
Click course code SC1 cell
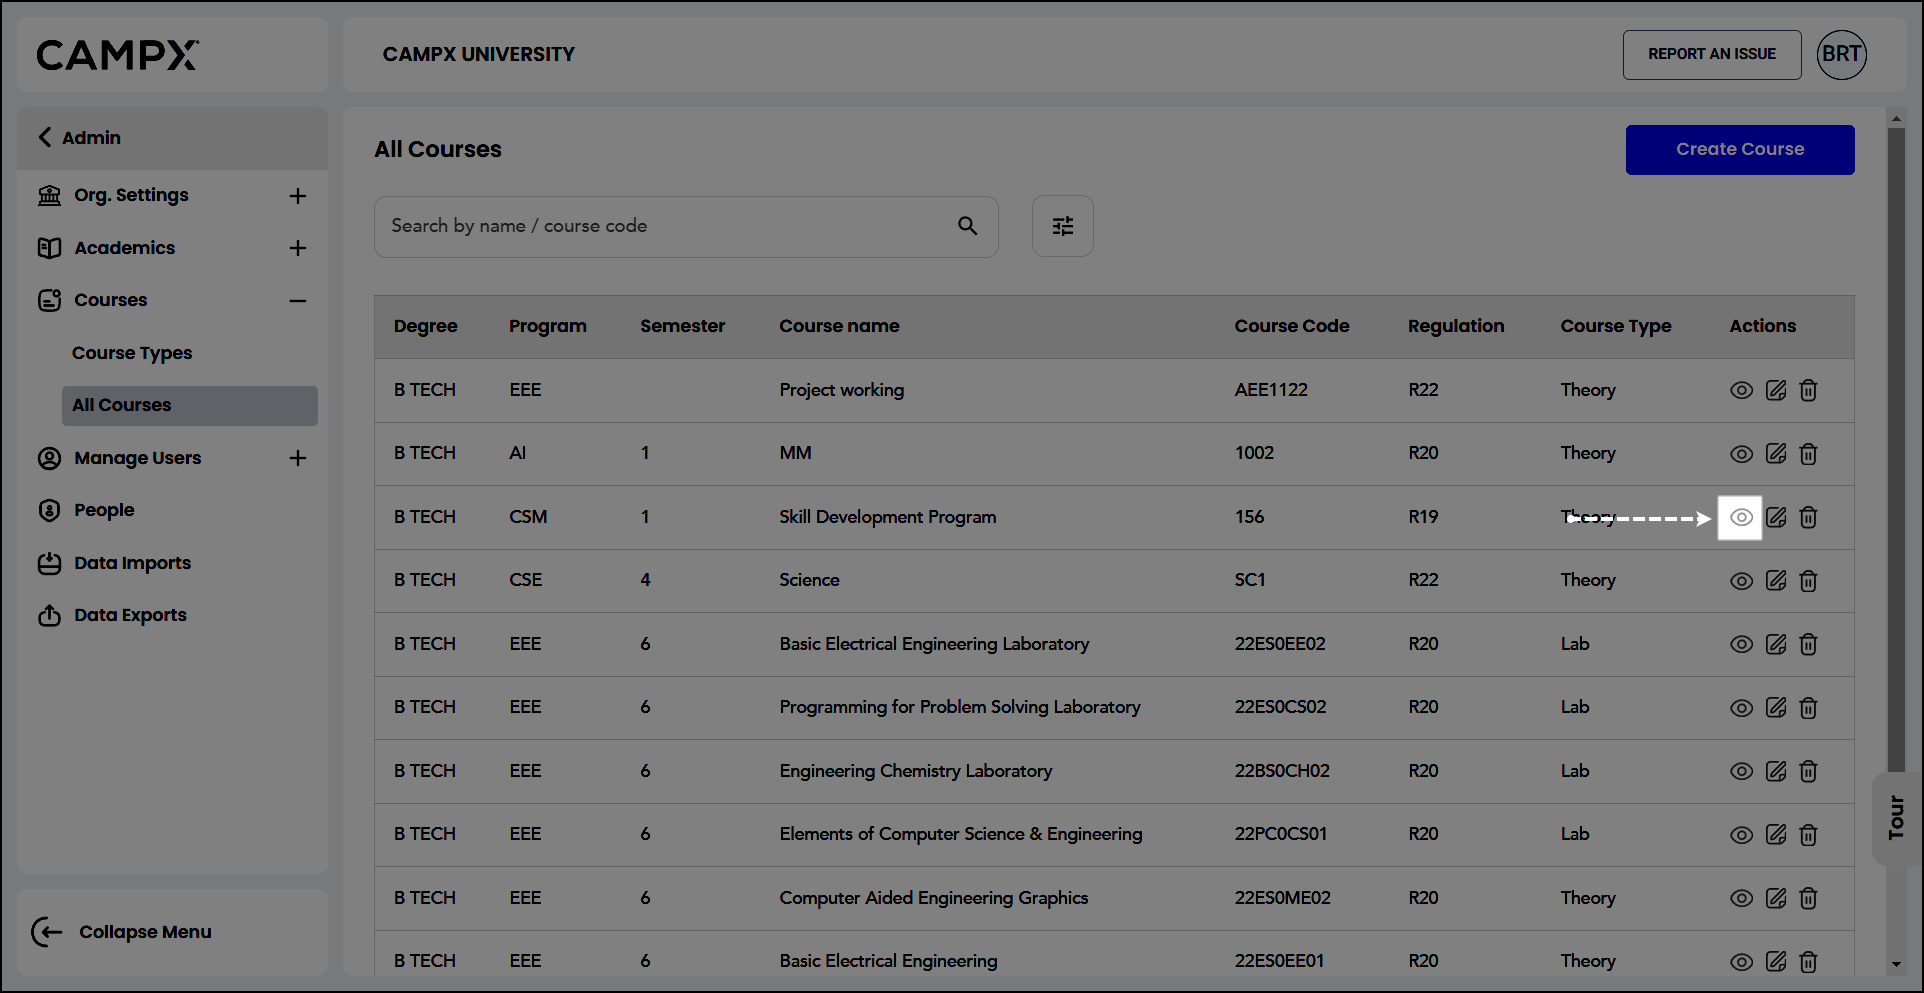[x=1250, y=580]
